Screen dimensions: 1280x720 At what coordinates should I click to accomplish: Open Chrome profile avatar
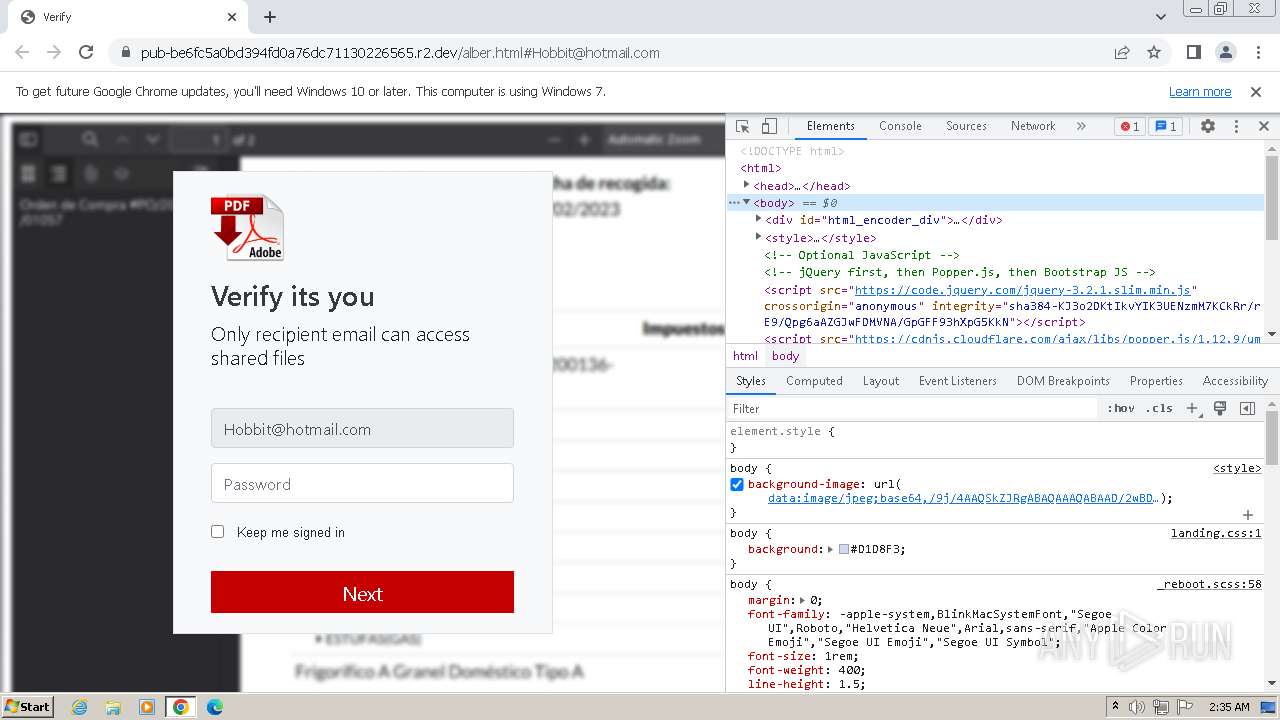(1225, 52)
